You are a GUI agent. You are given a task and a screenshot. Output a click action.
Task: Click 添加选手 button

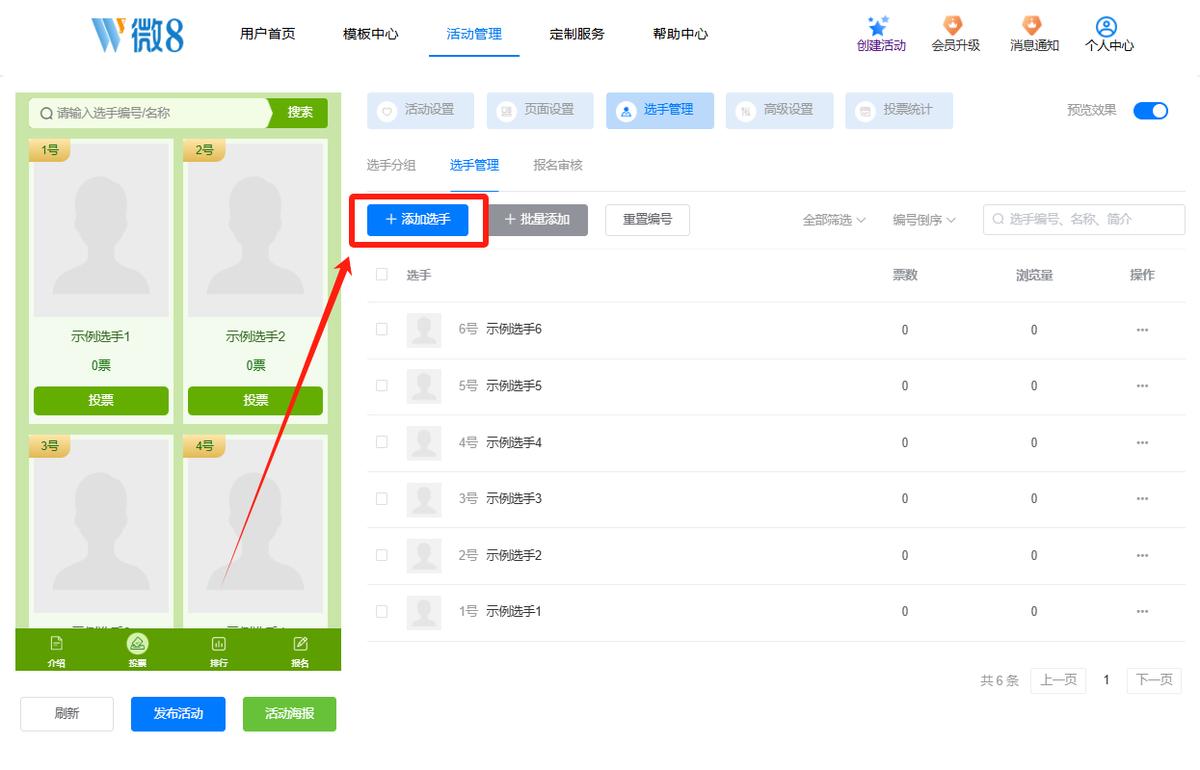tap(418, 220)
